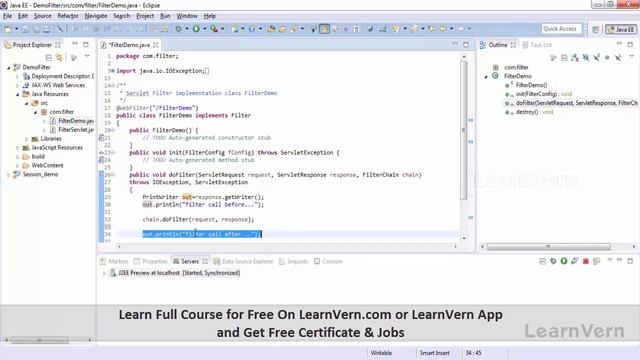
Task: Click the Save toolbar icon
Action: point(25,29)
